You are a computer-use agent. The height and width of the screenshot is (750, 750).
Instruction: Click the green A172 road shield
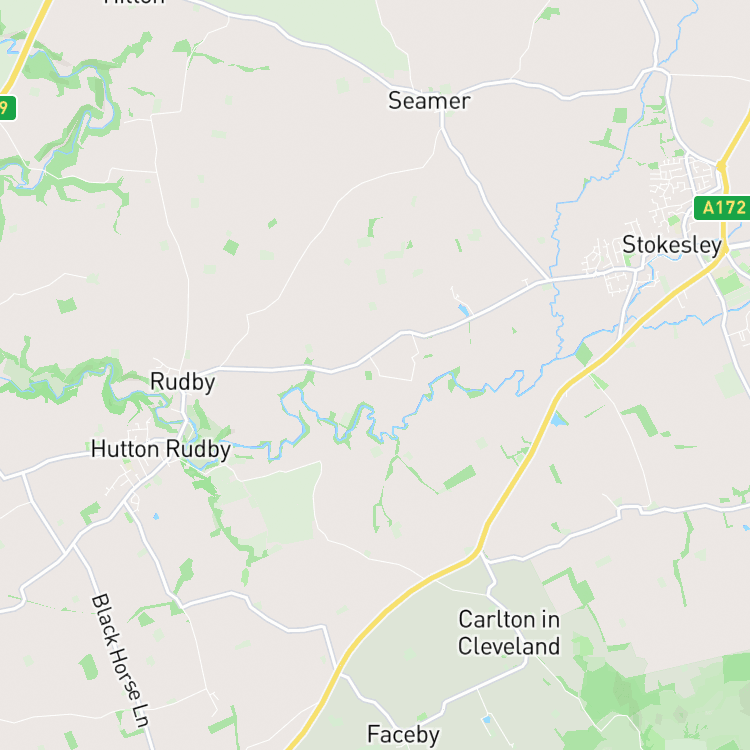click(x=722, y=208)
